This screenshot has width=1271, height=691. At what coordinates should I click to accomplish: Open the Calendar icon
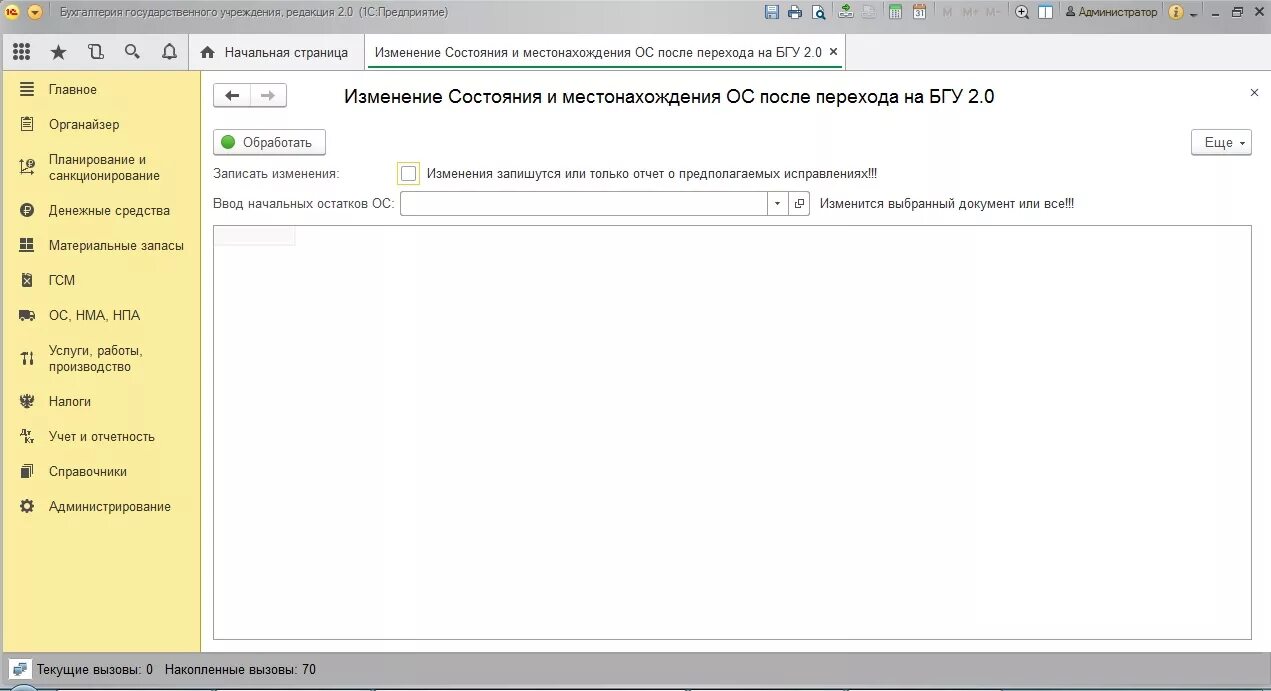click(919, 12)
